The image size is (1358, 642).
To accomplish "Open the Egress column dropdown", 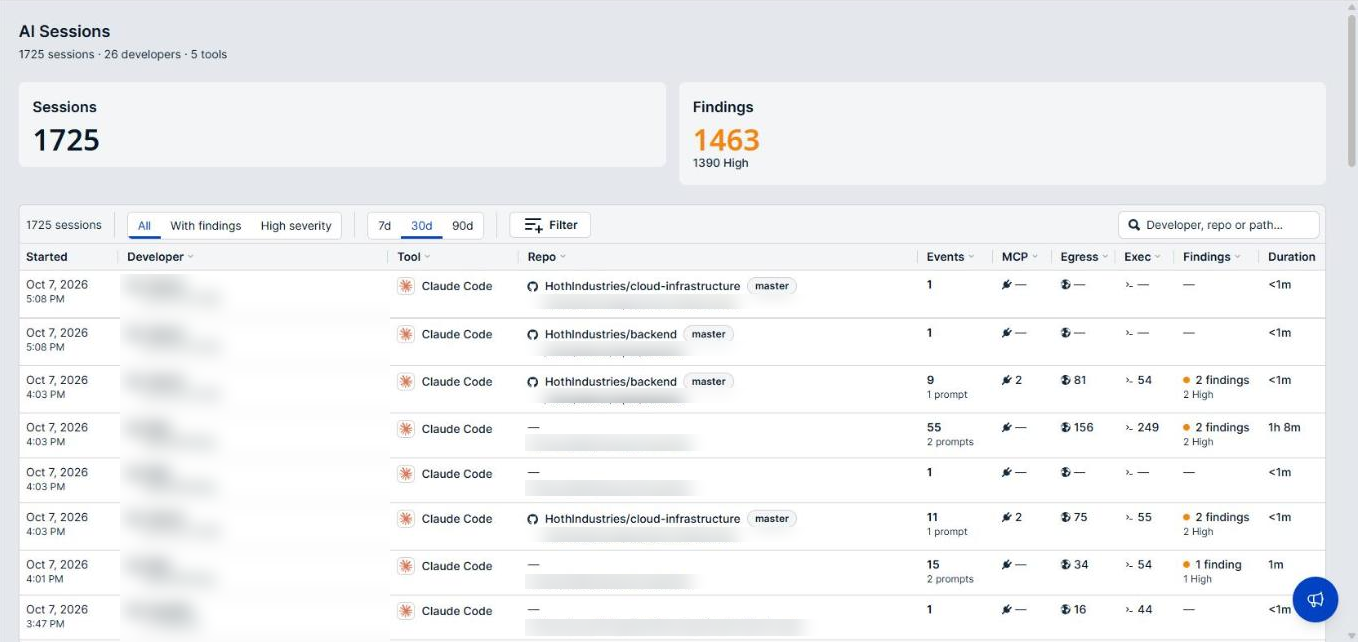I will click(x=1106, y=257).
